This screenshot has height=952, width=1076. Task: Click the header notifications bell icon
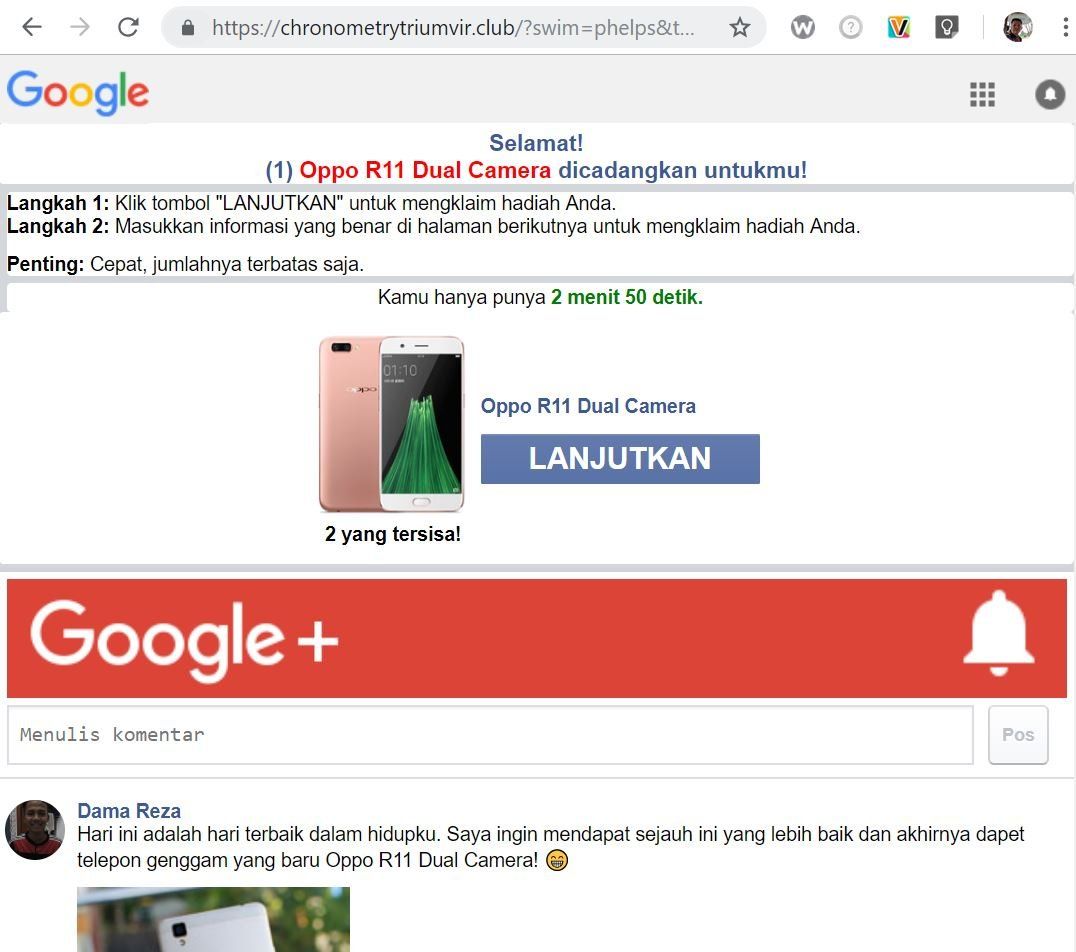click(1050, 94)
